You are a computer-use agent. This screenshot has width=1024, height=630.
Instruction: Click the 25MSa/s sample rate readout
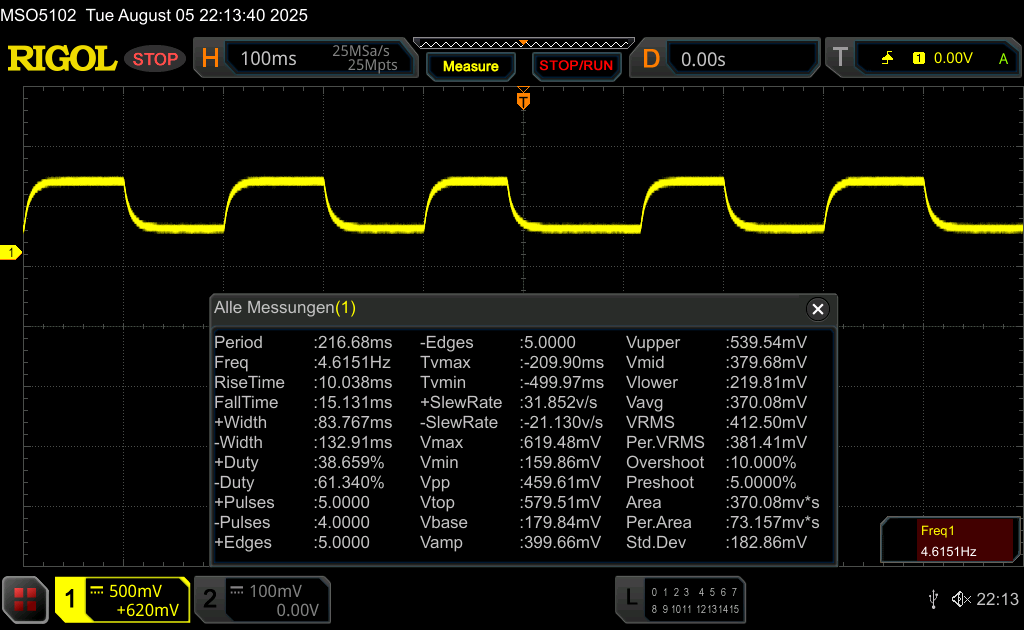[x=360, y=50]
